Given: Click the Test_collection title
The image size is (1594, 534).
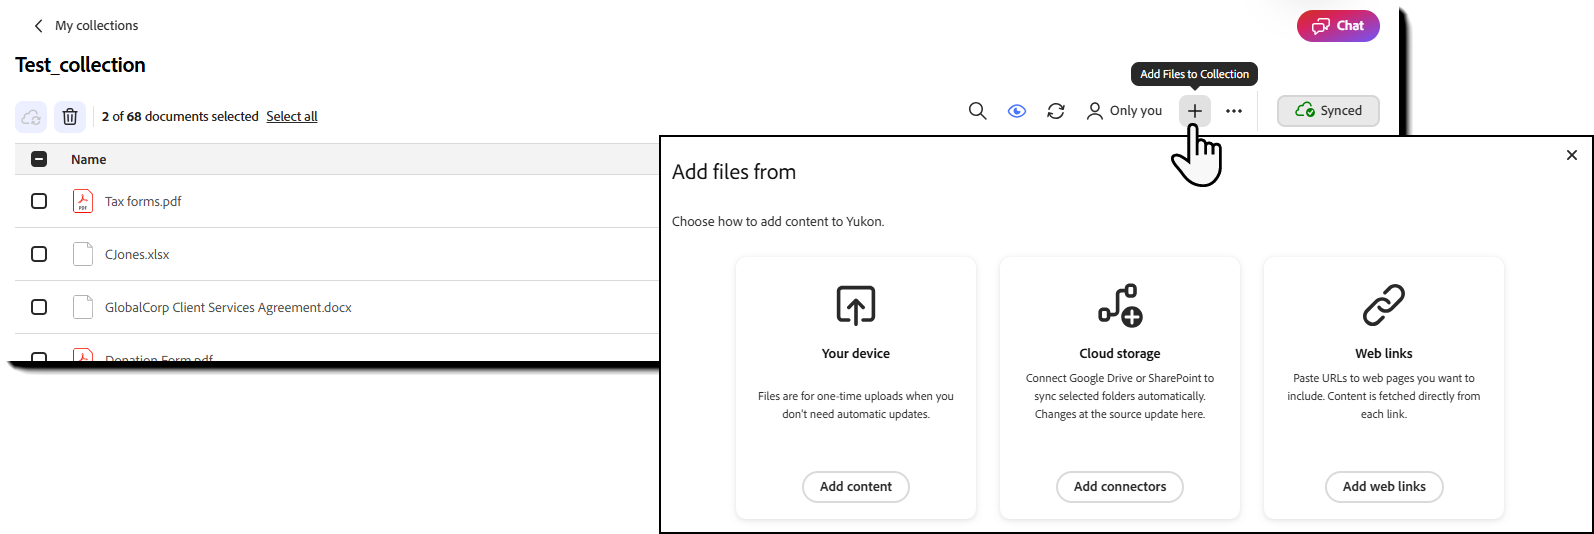Looking at the screenshot, I should point(81,65).
